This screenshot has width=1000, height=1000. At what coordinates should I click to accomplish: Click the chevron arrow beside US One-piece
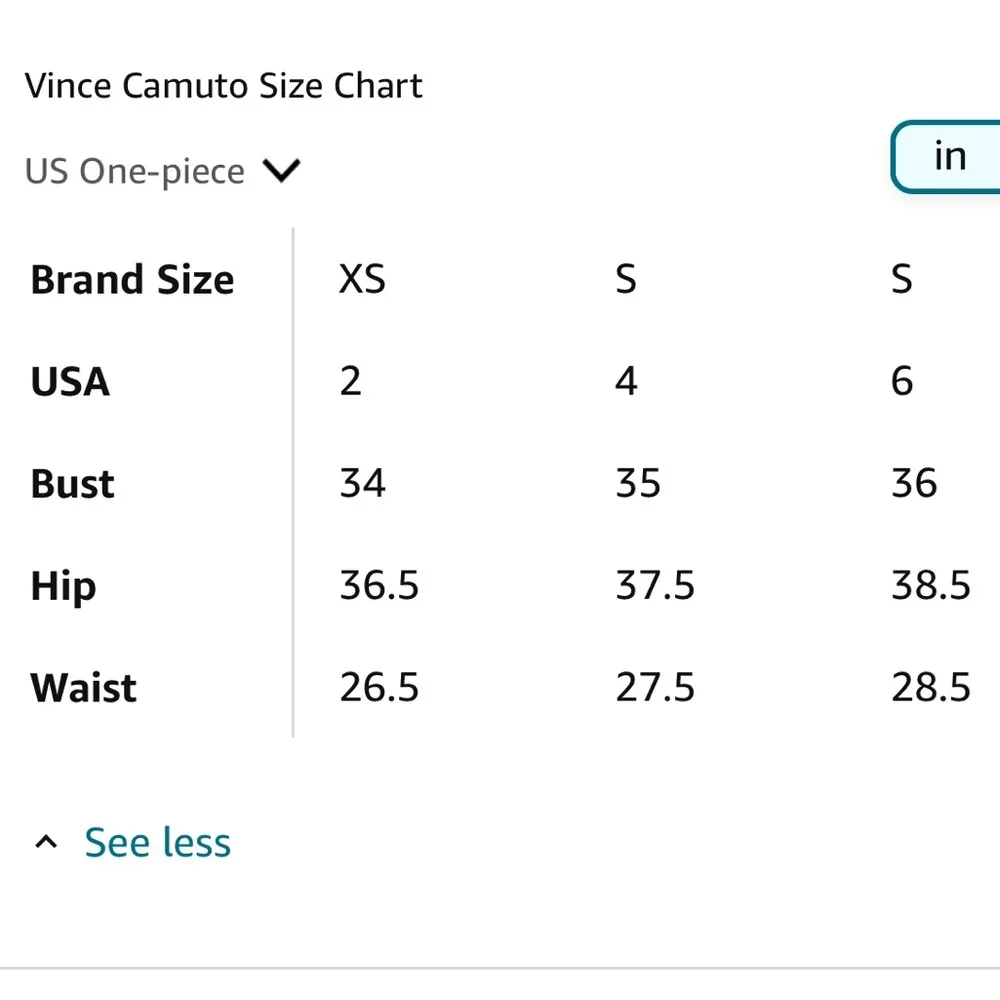pos(281,171)
